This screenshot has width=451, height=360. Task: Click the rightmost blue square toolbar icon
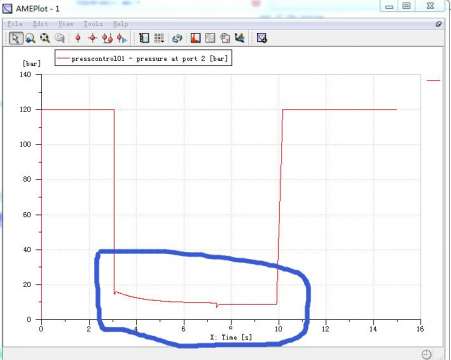point(262,38)
